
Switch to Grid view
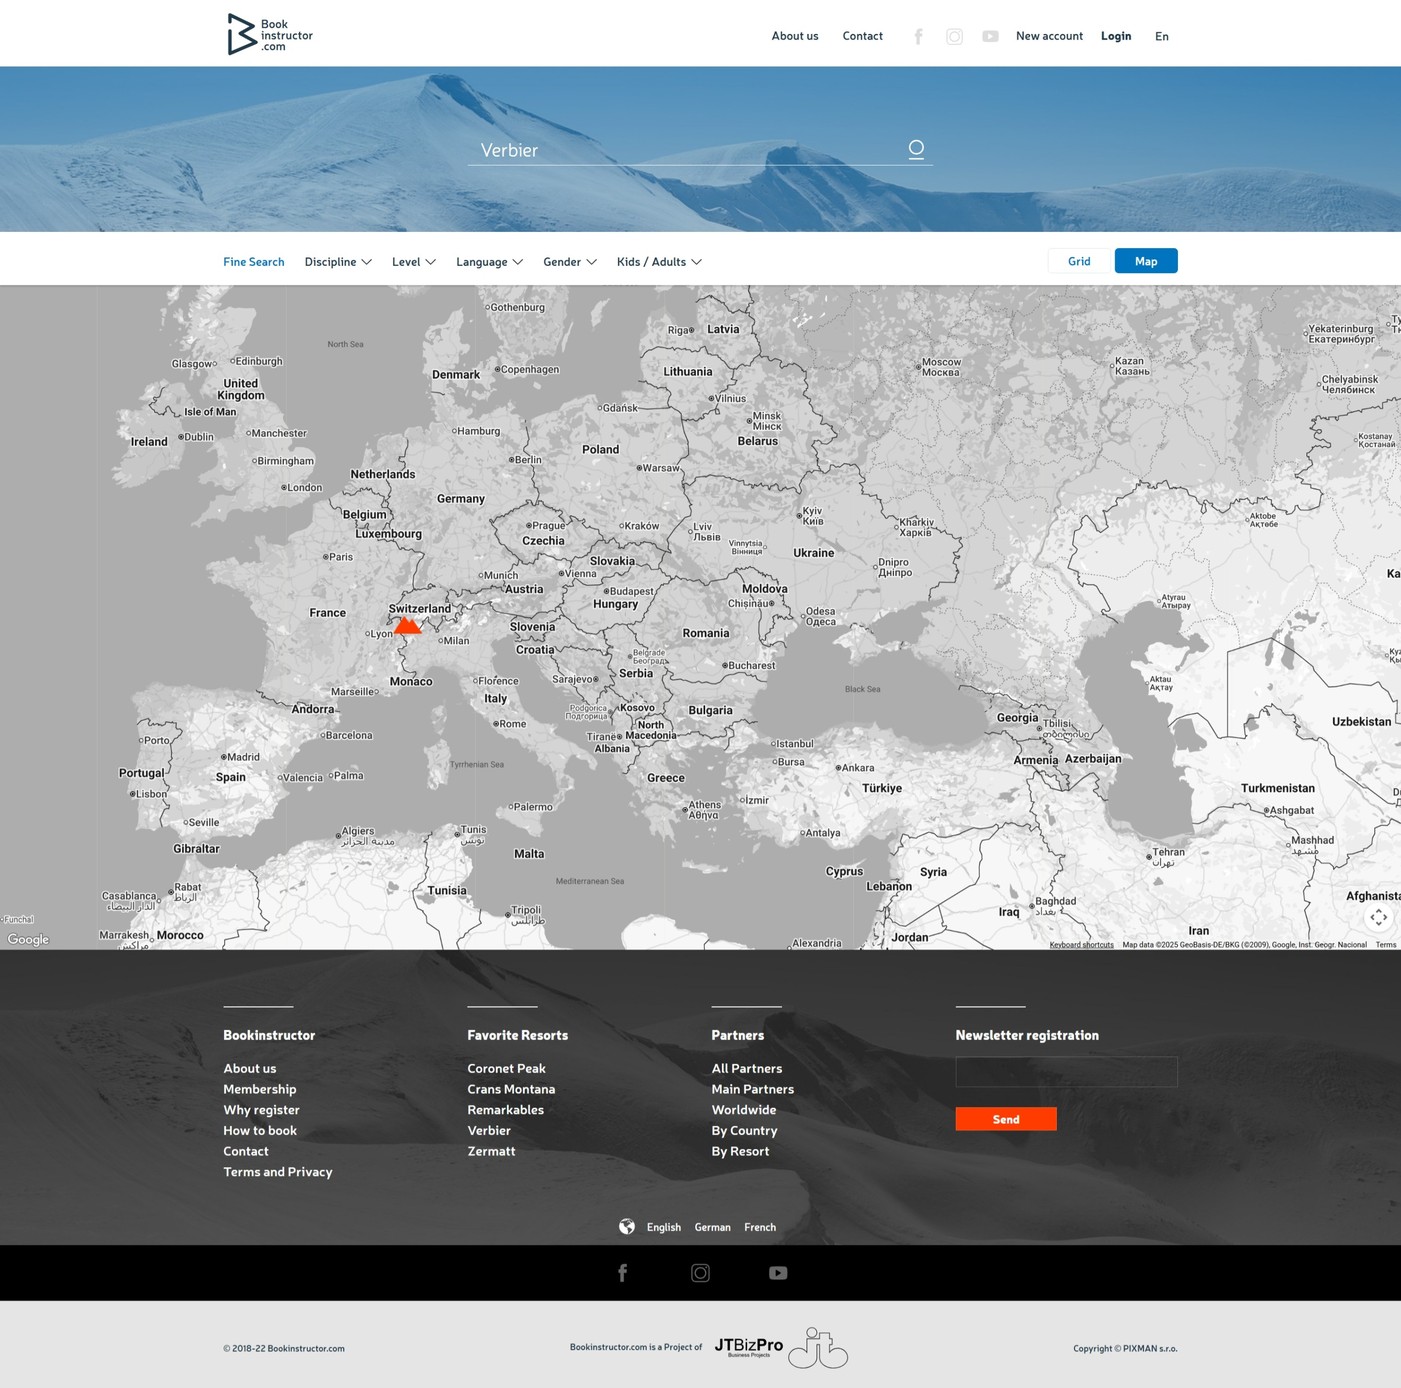[x=1079, y=261]
